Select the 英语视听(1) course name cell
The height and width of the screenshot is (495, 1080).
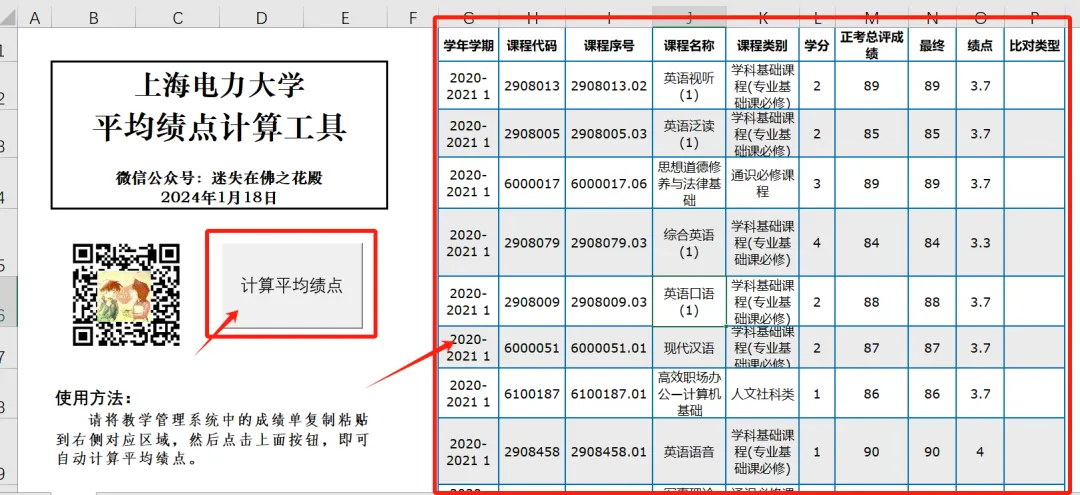[x=689, y=85]
